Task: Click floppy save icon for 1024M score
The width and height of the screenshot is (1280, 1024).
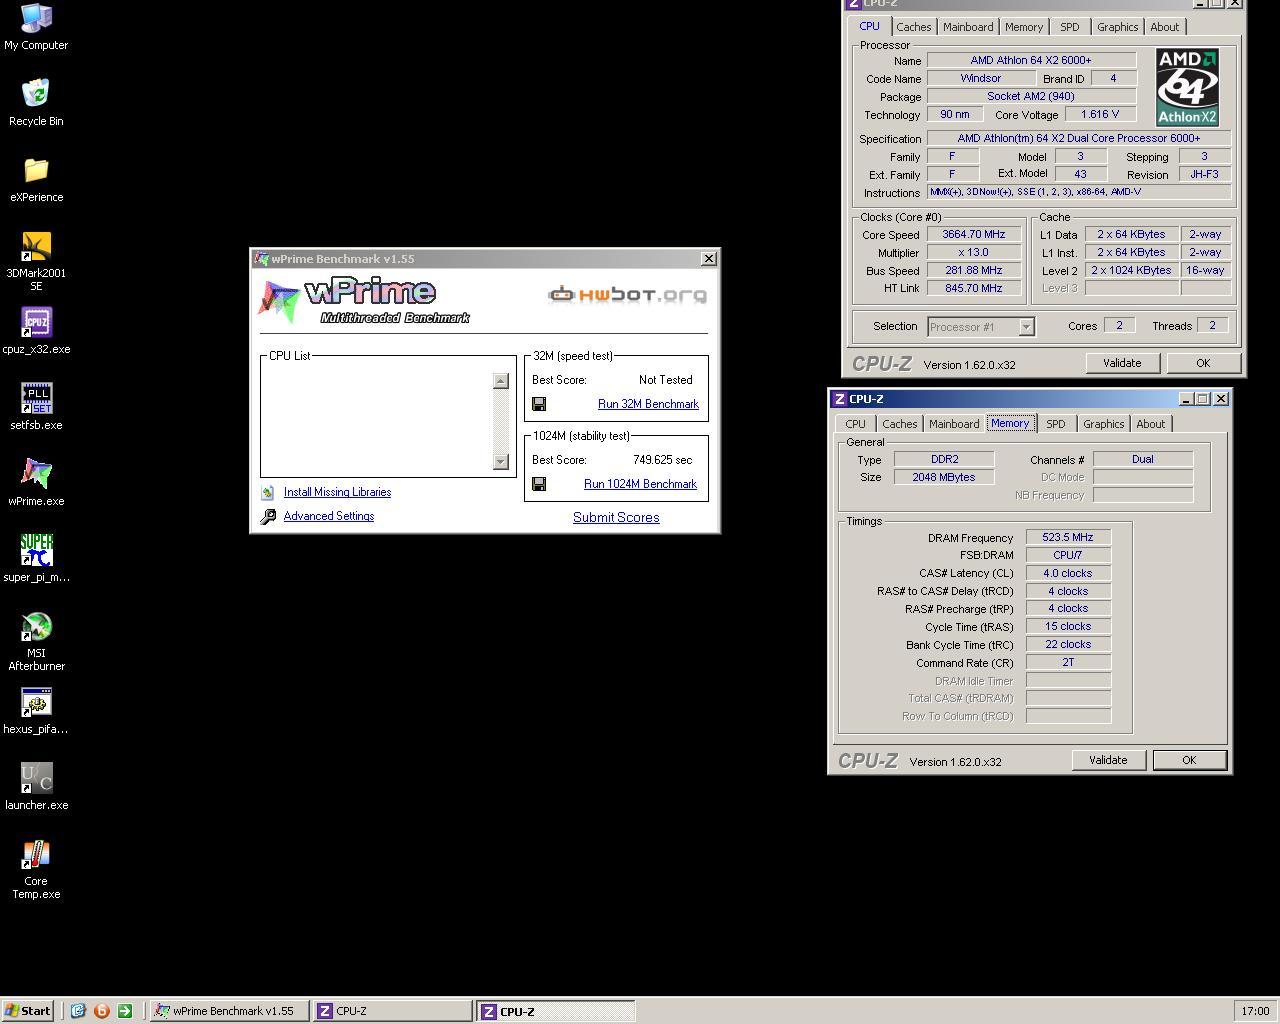Action: point(539,484)
